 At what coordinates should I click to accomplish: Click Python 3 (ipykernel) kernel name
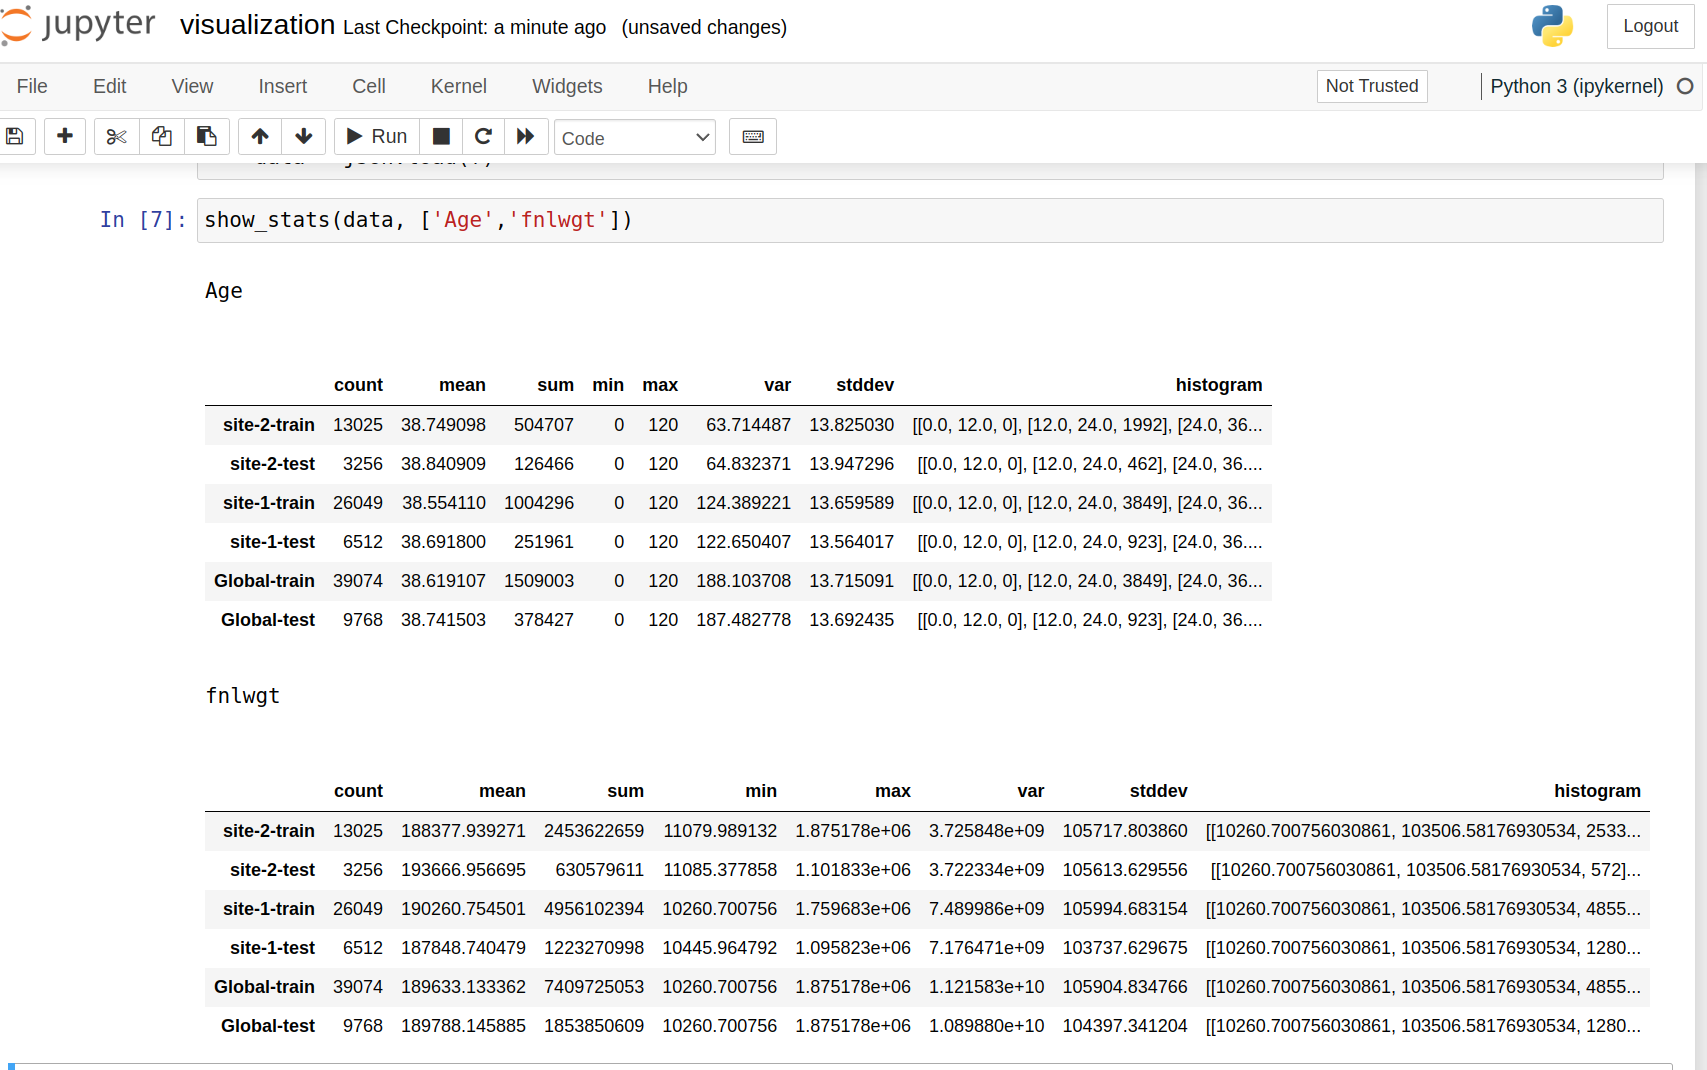point(1576,86)
